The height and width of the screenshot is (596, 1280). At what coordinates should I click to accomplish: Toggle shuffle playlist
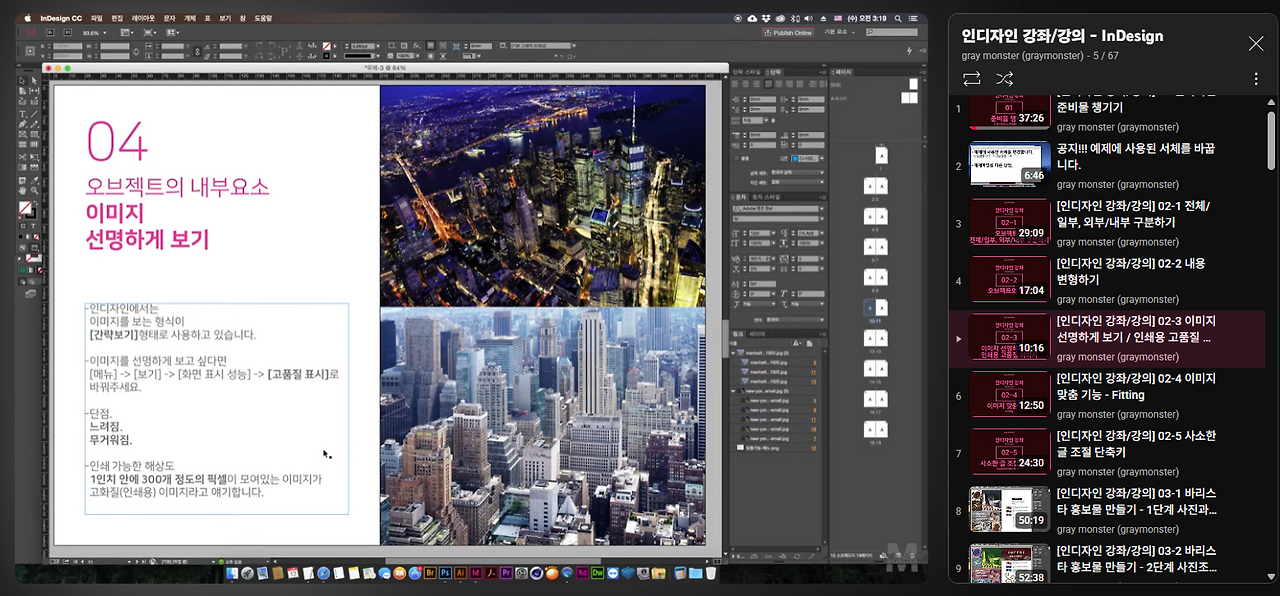point(1004,78)
